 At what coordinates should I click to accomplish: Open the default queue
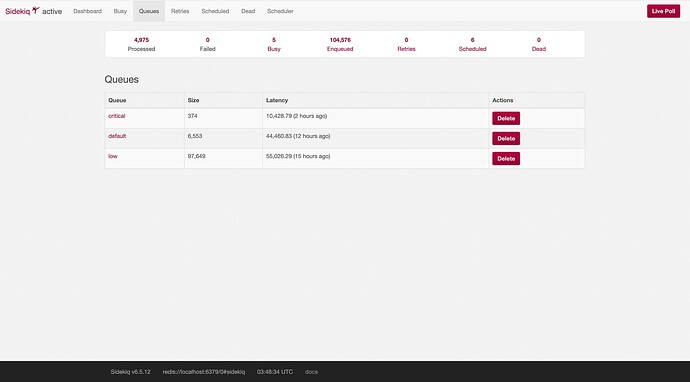tap(117, 136)
